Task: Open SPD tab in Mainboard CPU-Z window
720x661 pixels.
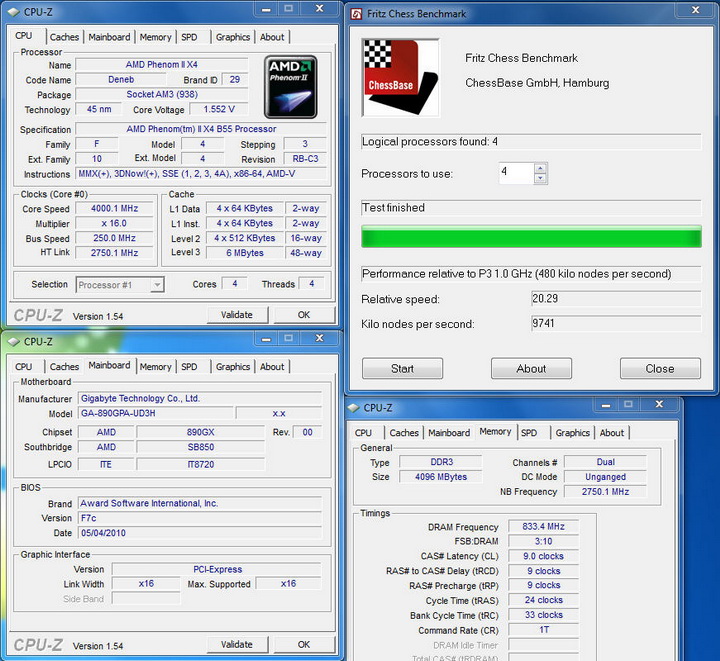Action: pos(189,367)
